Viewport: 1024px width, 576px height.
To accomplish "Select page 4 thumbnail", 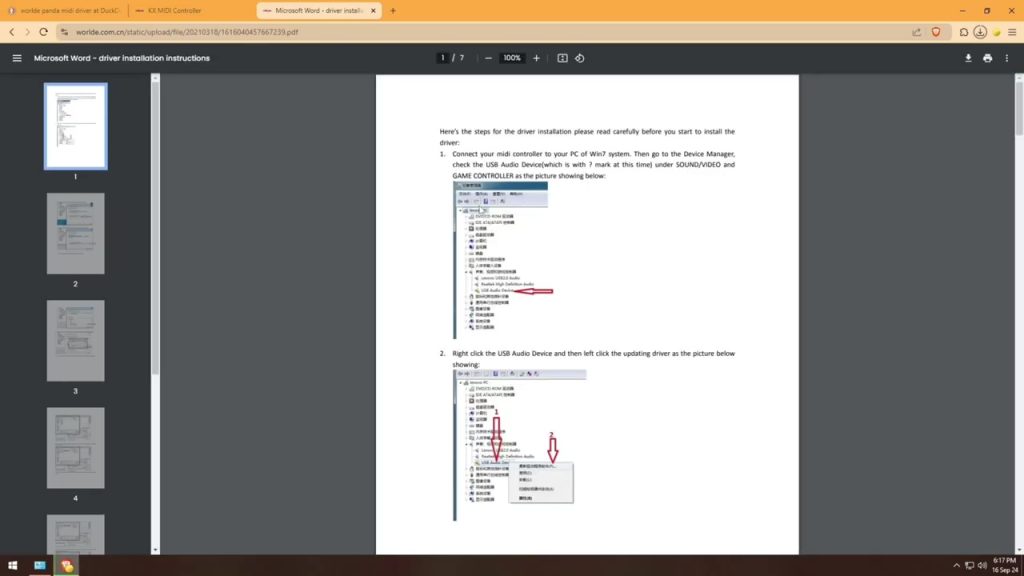I will tap(76, 447).
